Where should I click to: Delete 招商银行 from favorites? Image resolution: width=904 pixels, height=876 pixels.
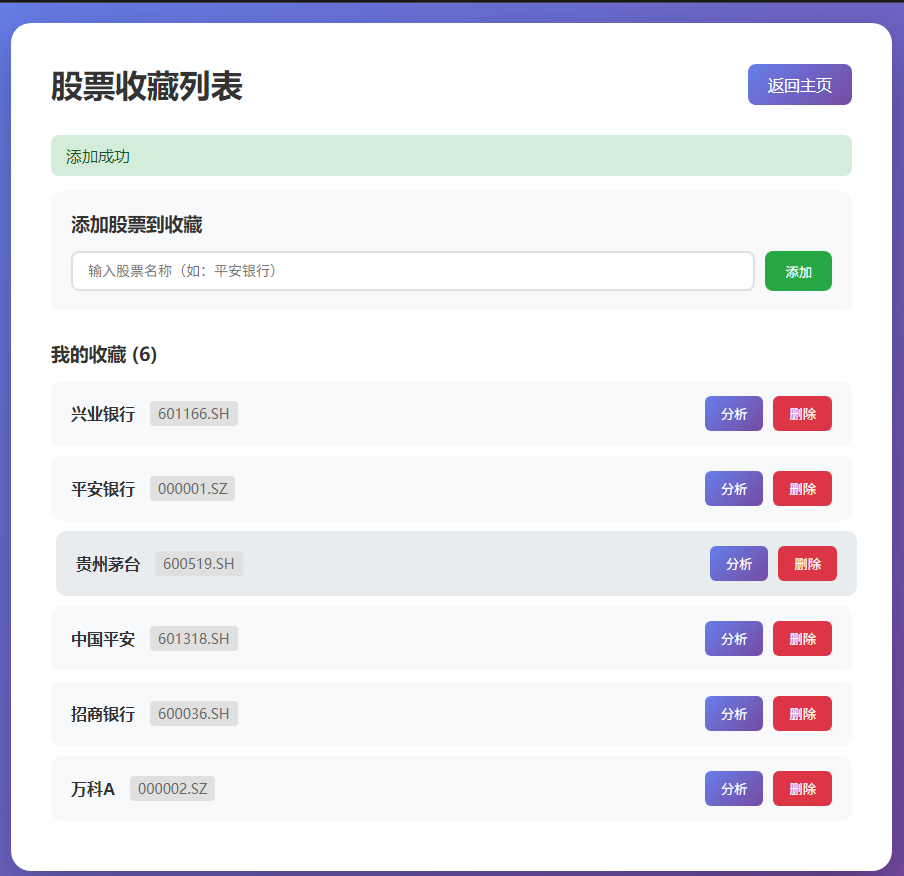point(802,713)
